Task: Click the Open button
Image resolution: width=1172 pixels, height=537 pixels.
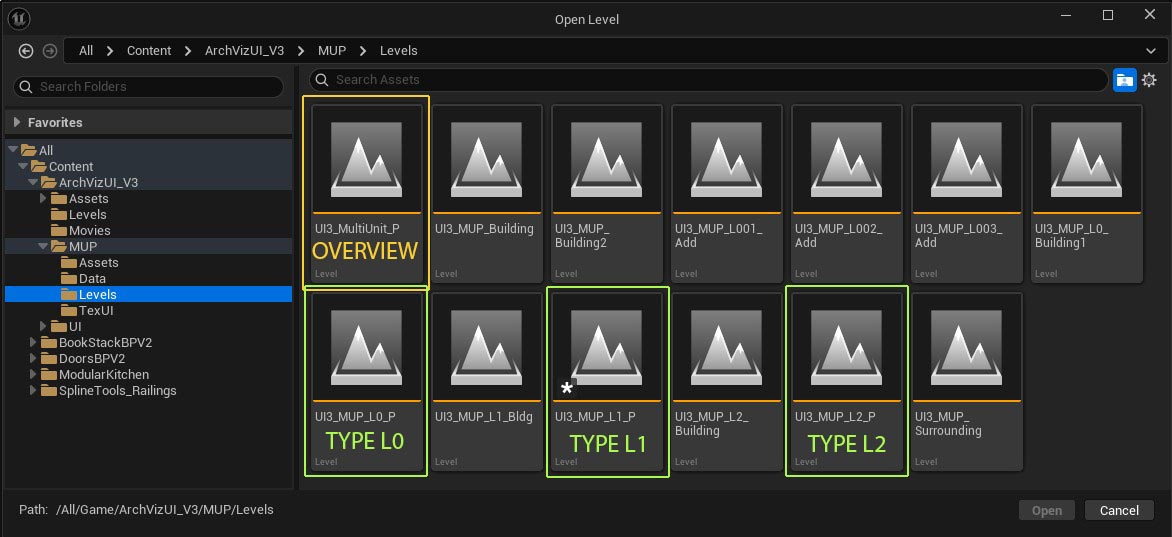Action: [x=1046, y=511]
